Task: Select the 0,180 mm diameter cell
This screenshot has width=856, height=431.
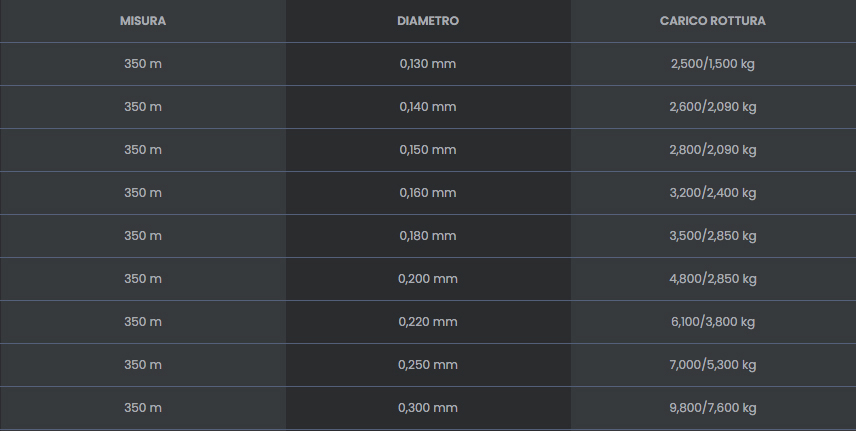Action: [428, 236]
